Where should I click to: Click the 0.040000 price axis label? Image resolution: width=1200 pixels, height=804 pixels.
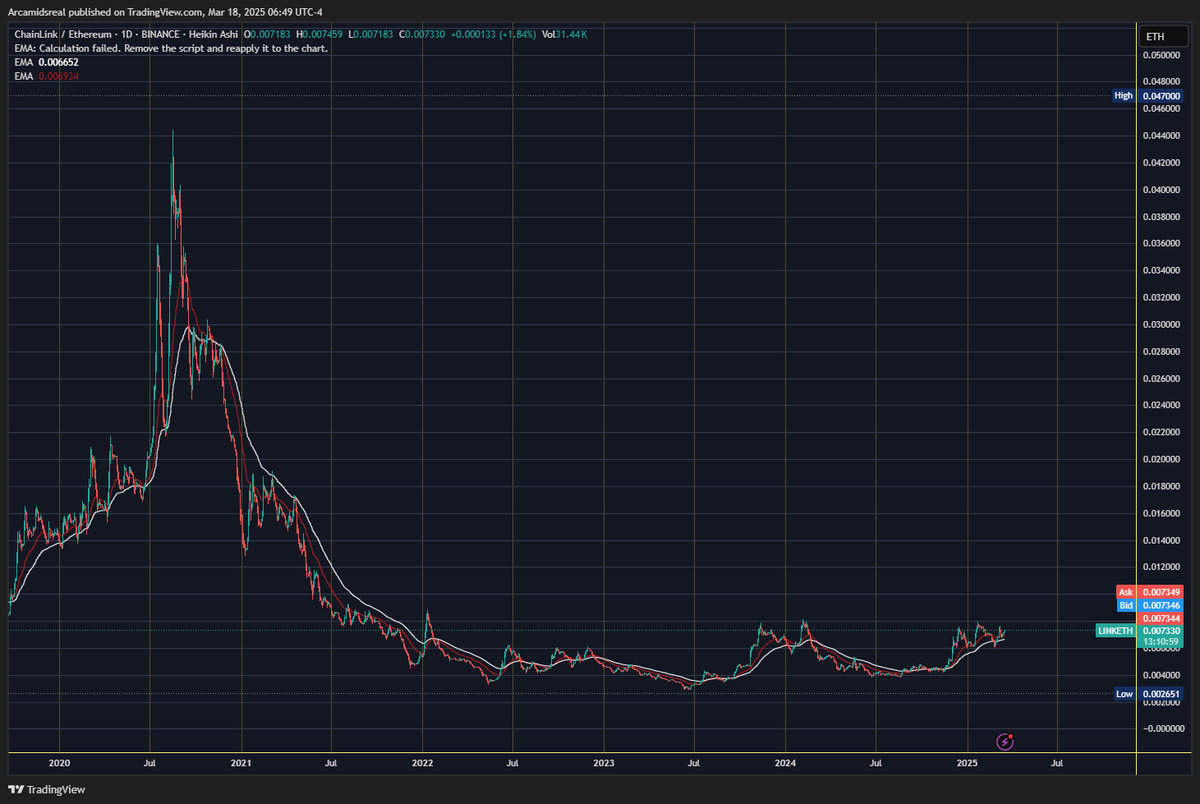click(x=1164, y=189)
